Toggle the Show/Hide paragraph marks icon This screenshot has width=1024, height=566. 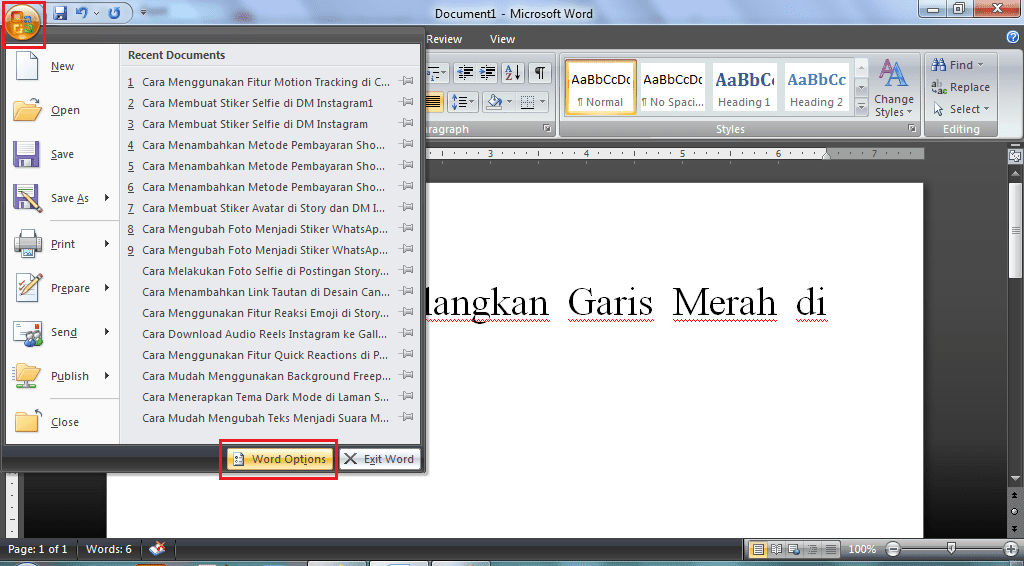point(539,73)
